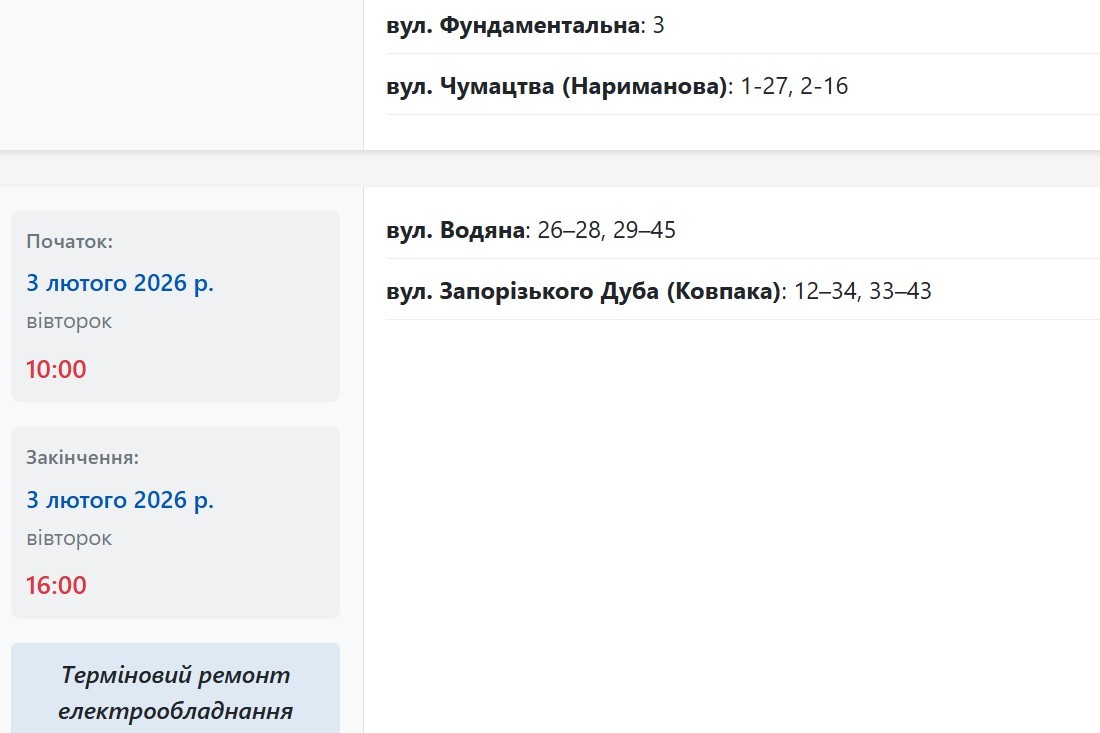Image resolution: width=1100 pixels, height=733 pixels.
Task: Click the start date under "Початок"
Action: pyautogui.click(x=120, y=284)
